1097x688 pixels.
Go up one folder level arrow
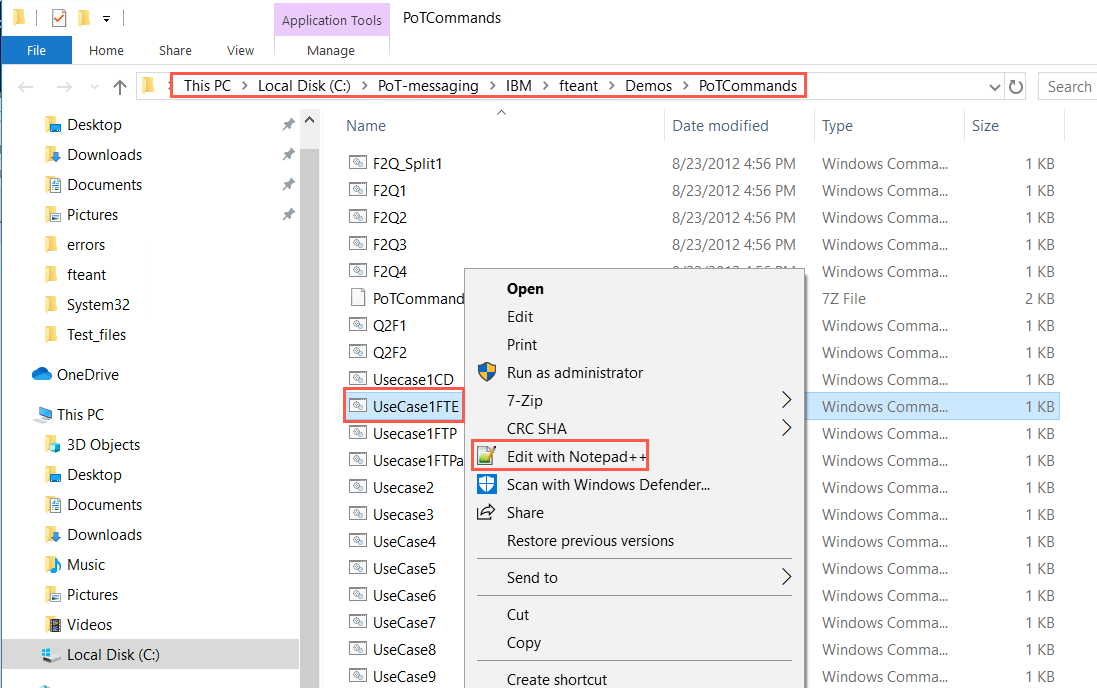point(120,87)
